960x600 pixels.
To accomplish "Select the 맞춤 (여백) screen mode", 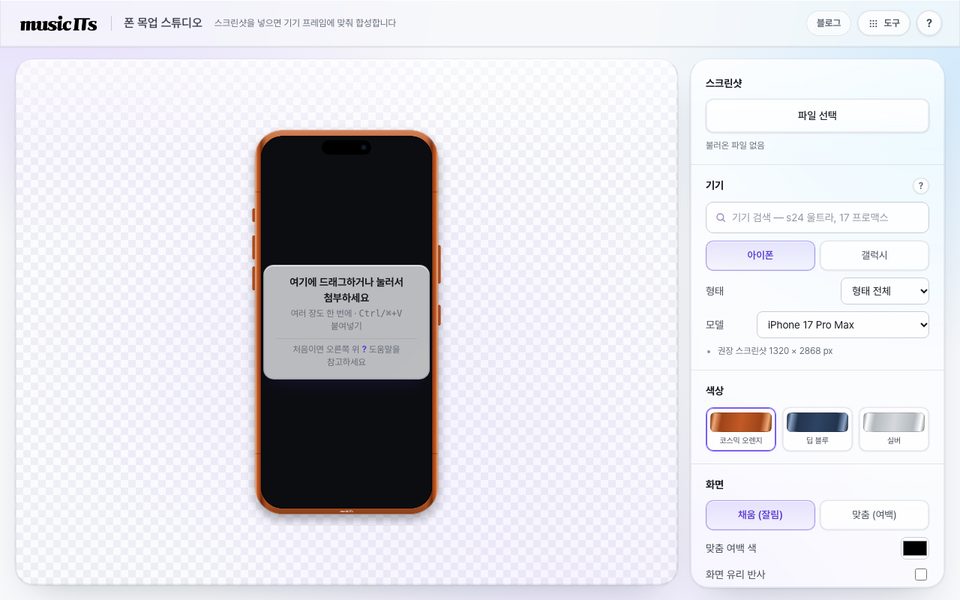I will [874, 515].
